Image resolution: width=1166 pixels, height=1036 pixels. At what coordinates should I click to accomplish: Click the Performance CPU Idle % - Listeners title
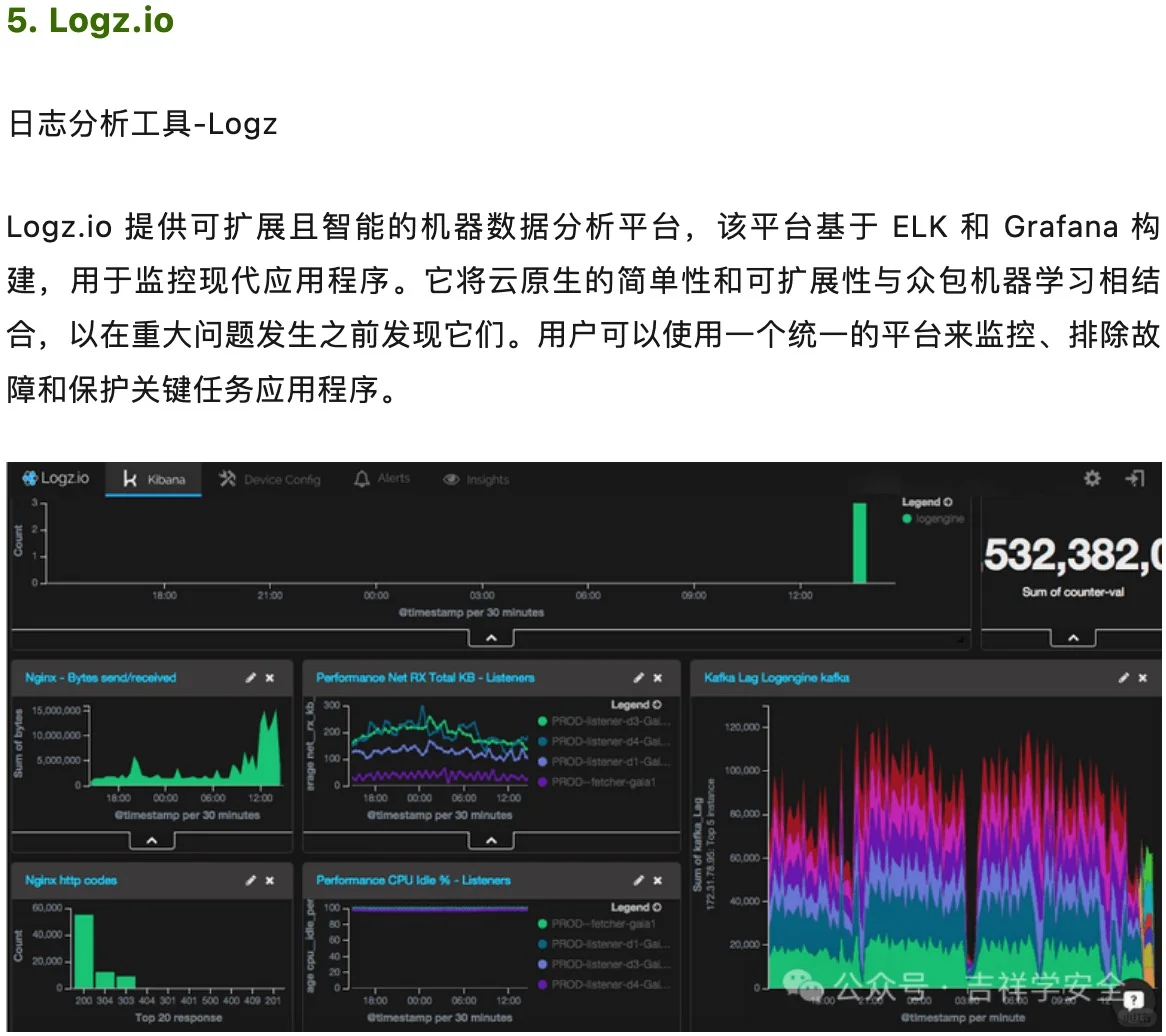point(413,880)
